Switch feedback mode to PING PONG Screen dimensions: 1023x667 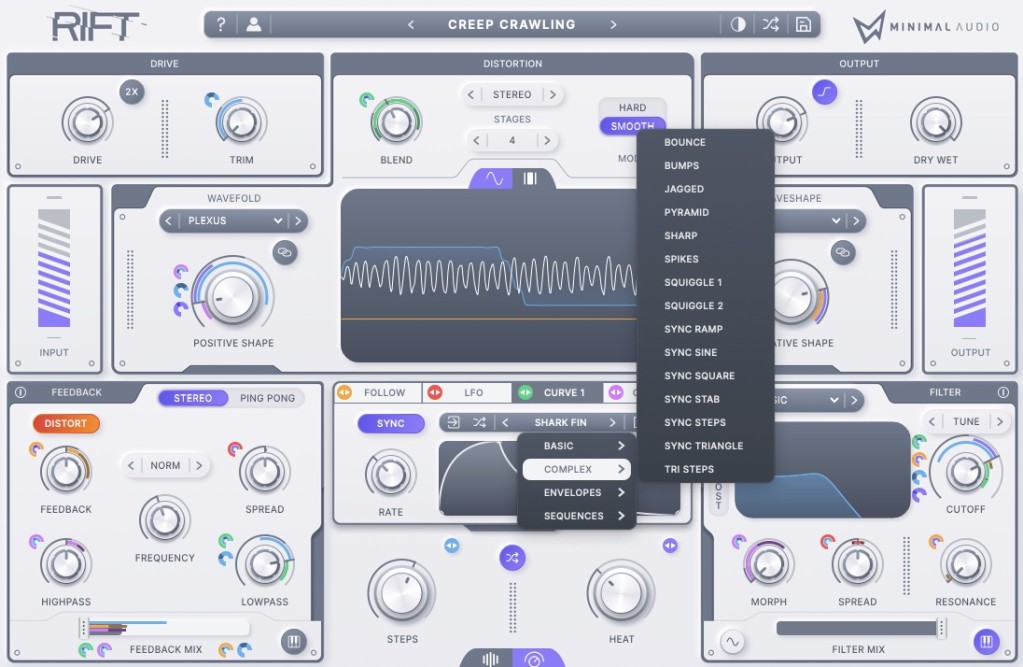point(267,398)
